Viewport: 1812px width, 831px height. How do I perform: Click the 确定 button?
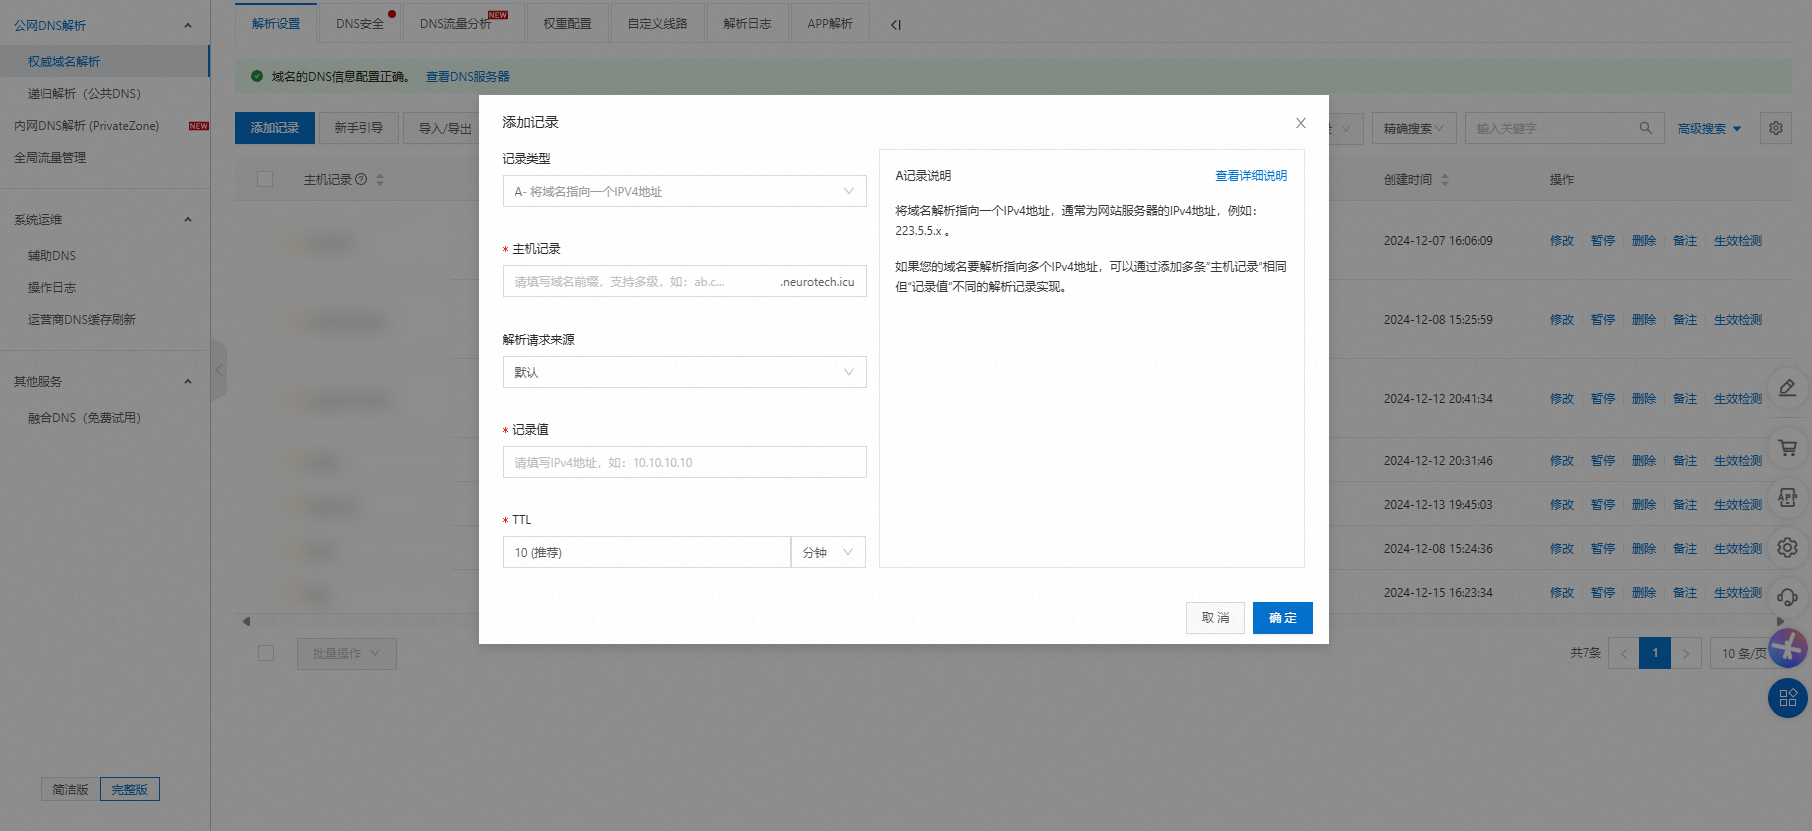pos(1282,618)
